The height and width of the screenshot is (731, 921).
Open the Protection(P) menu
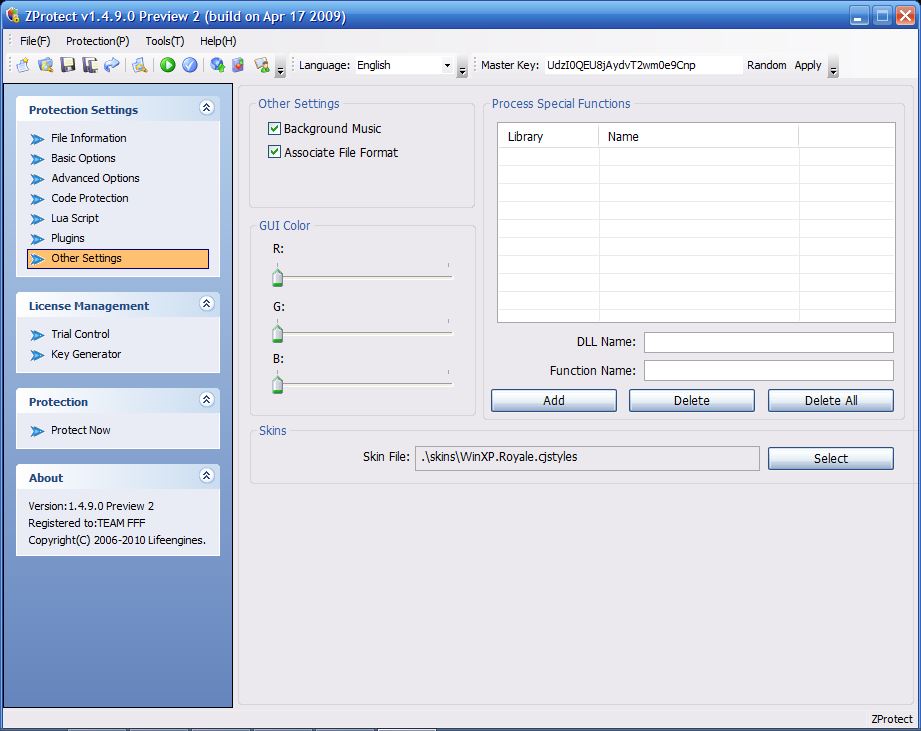[x=98, y=41]
